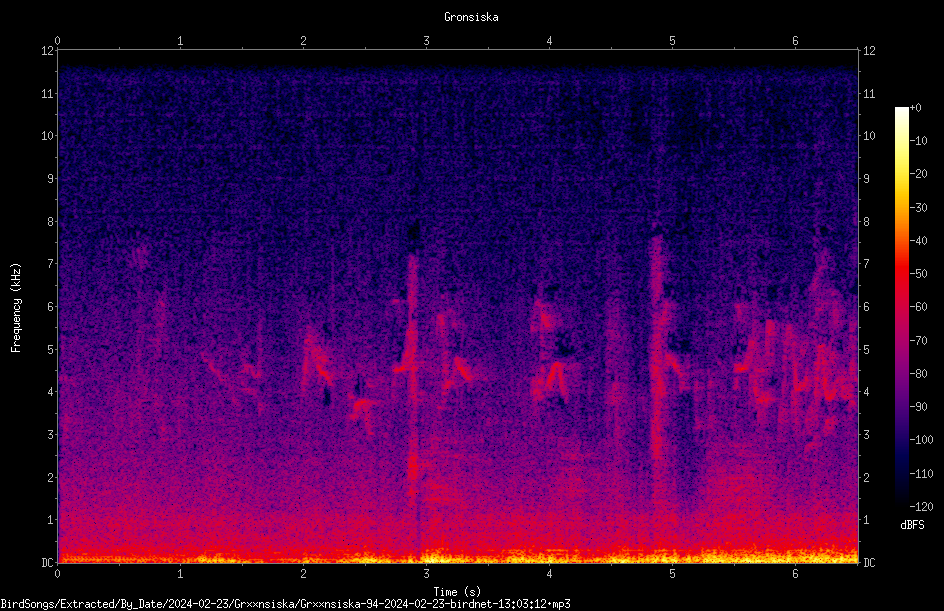Click the -120 label on the colorbar
Viewport: 944px width, 611px height.
(x=921, y=506)
